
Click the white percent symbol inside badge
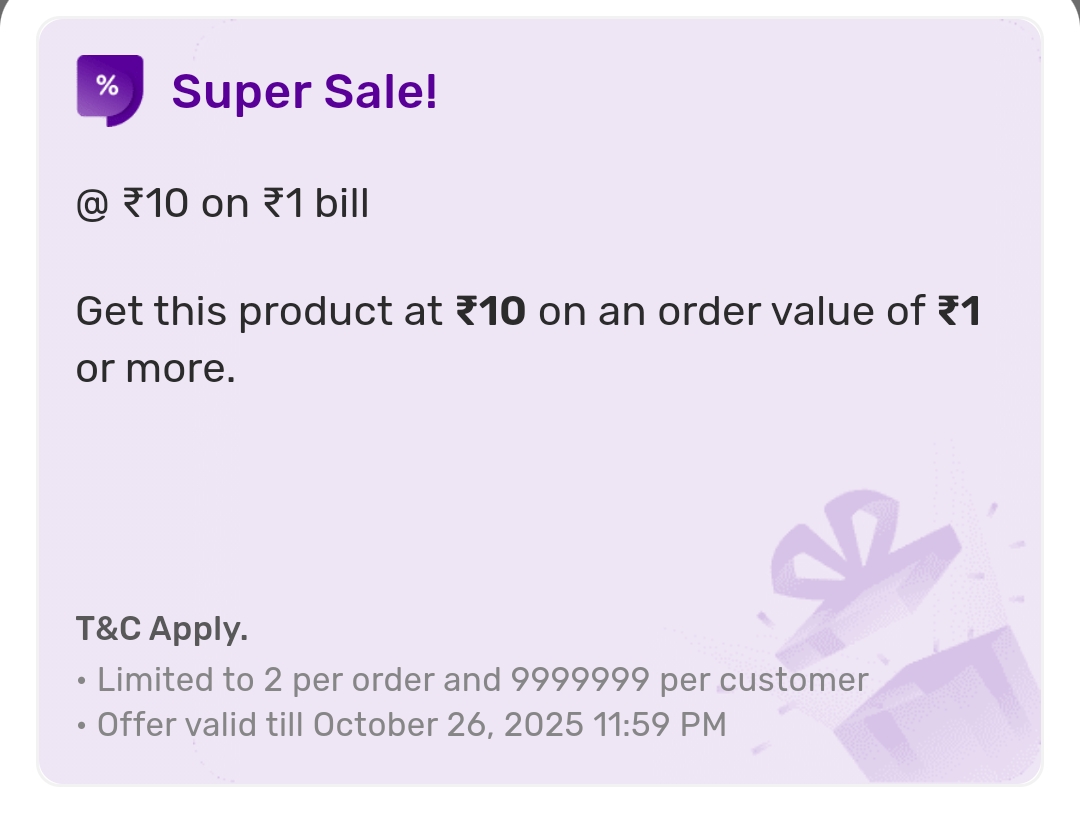pos(107,86)
